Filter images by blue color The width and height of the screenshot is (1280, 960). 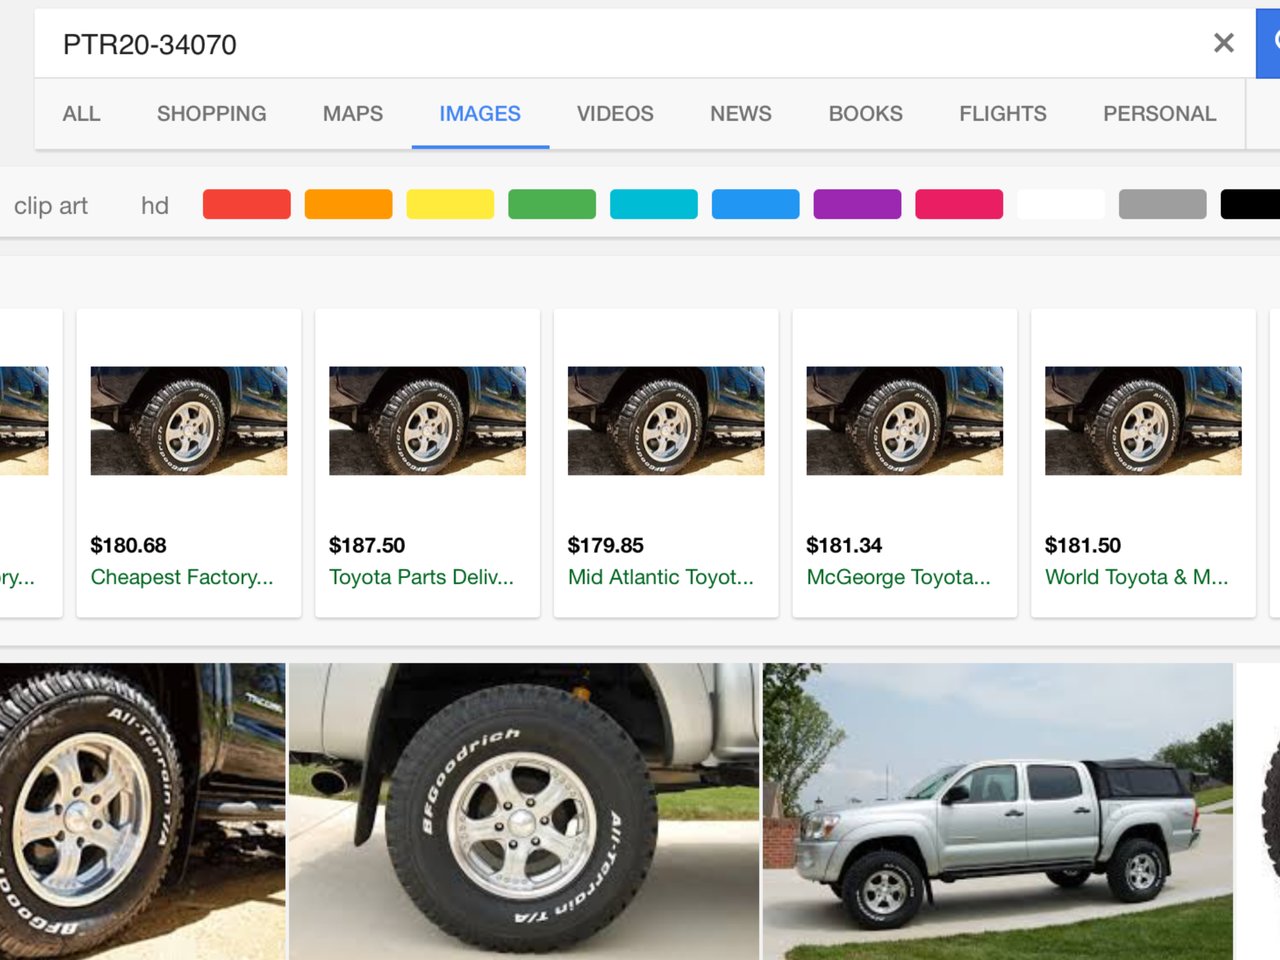click(756, 204)
